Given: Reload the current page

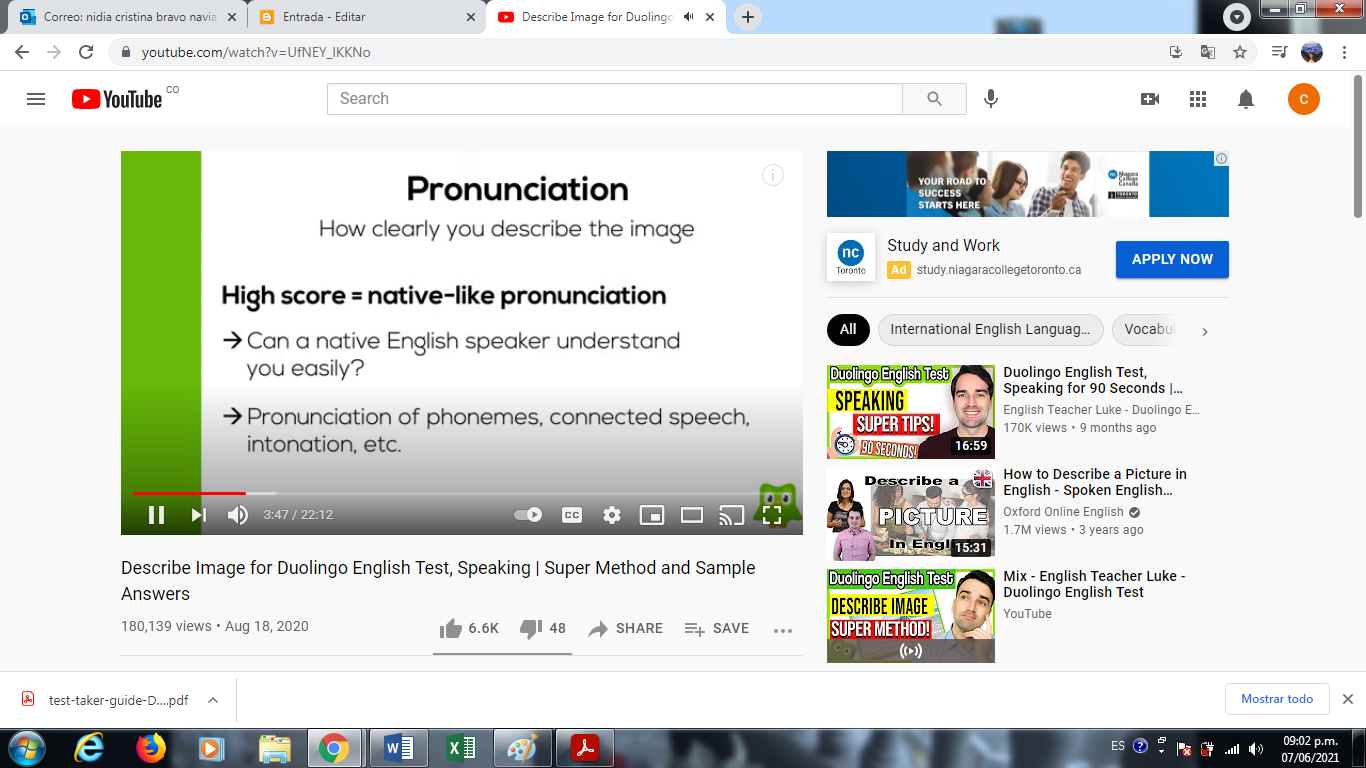Looking at the screenshot, I should click(x=86, y=52).
